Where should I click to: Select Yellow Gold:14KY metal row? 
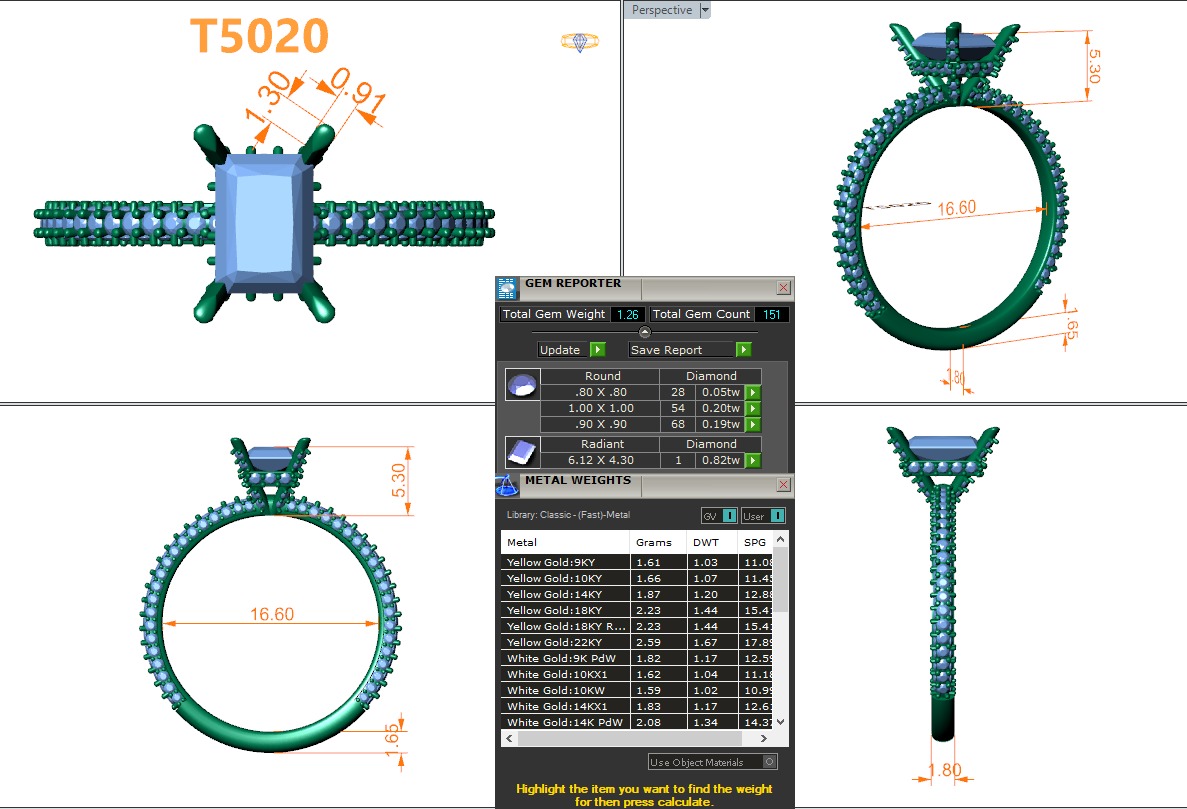(565, 595)
